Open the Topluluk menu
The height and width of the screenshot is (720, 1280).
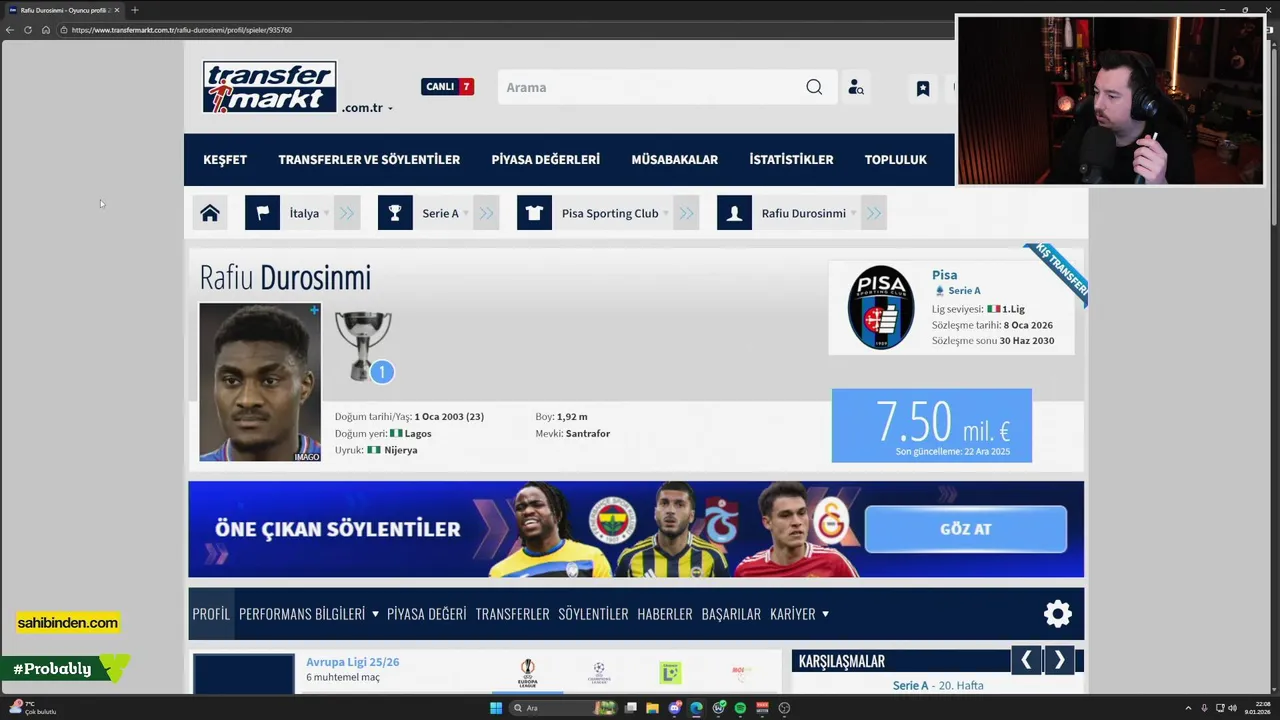pos(896,160)
